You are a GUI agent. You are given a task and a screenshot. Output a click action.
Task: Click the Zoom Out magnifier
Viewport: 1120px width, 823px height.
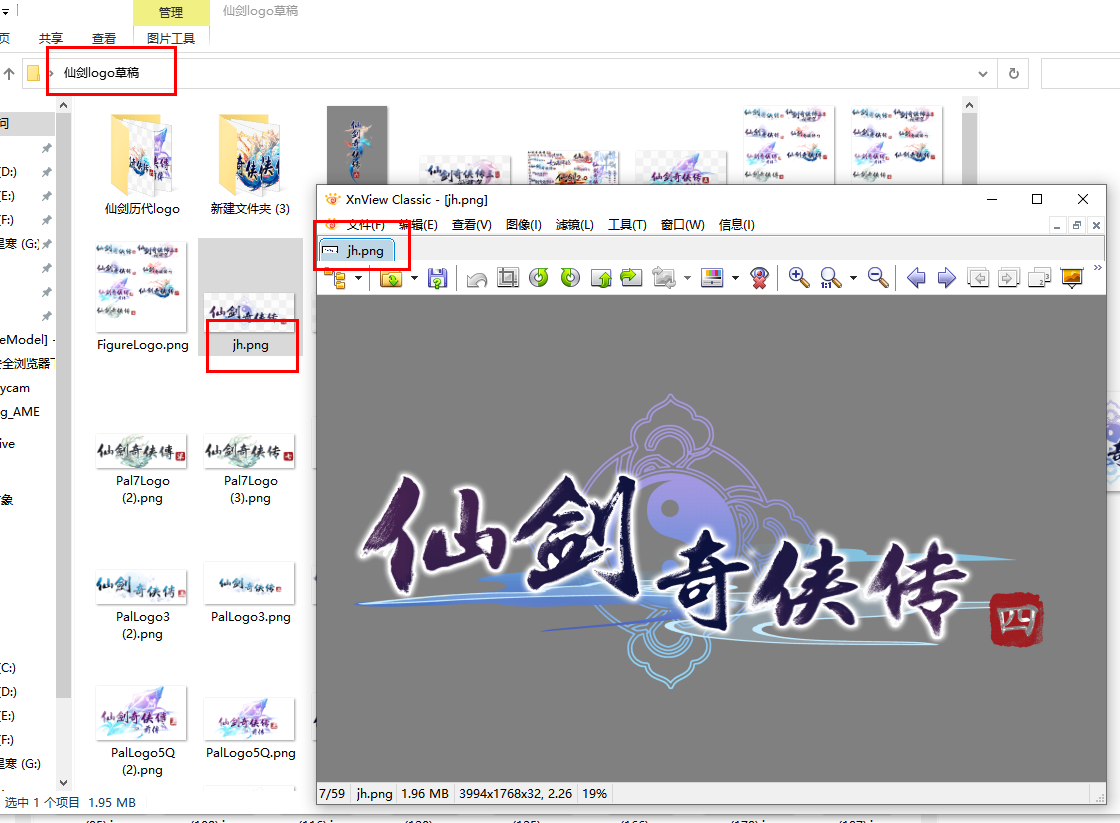point(878,278)
